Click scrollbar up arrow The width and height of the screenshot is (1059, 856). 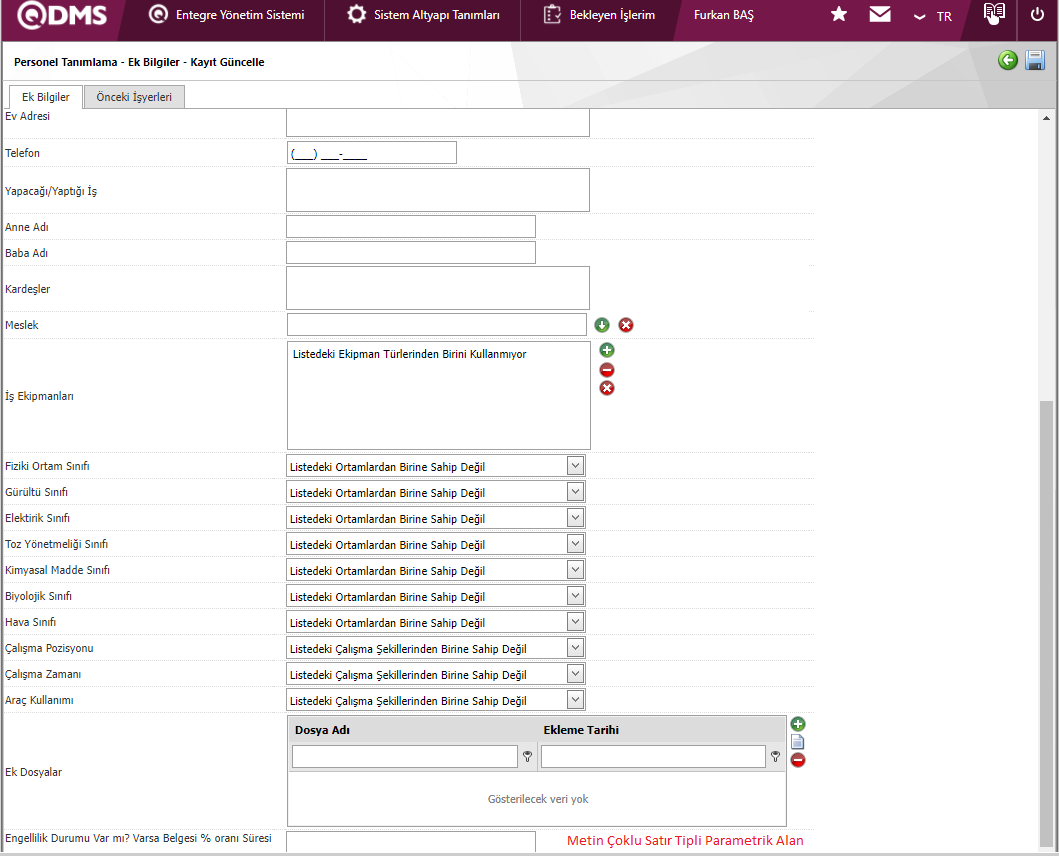pyautogui.click(x=1046, y=118)
